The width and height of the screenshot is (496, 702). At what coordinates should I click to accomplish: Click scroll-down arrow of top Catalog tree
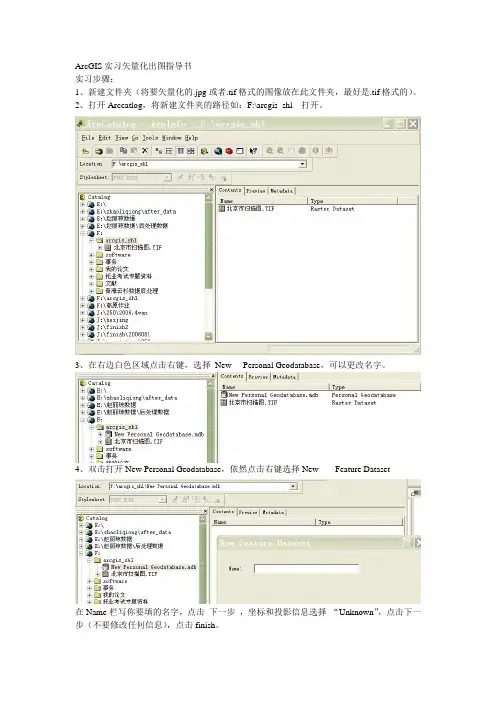[x=209, y=336]
